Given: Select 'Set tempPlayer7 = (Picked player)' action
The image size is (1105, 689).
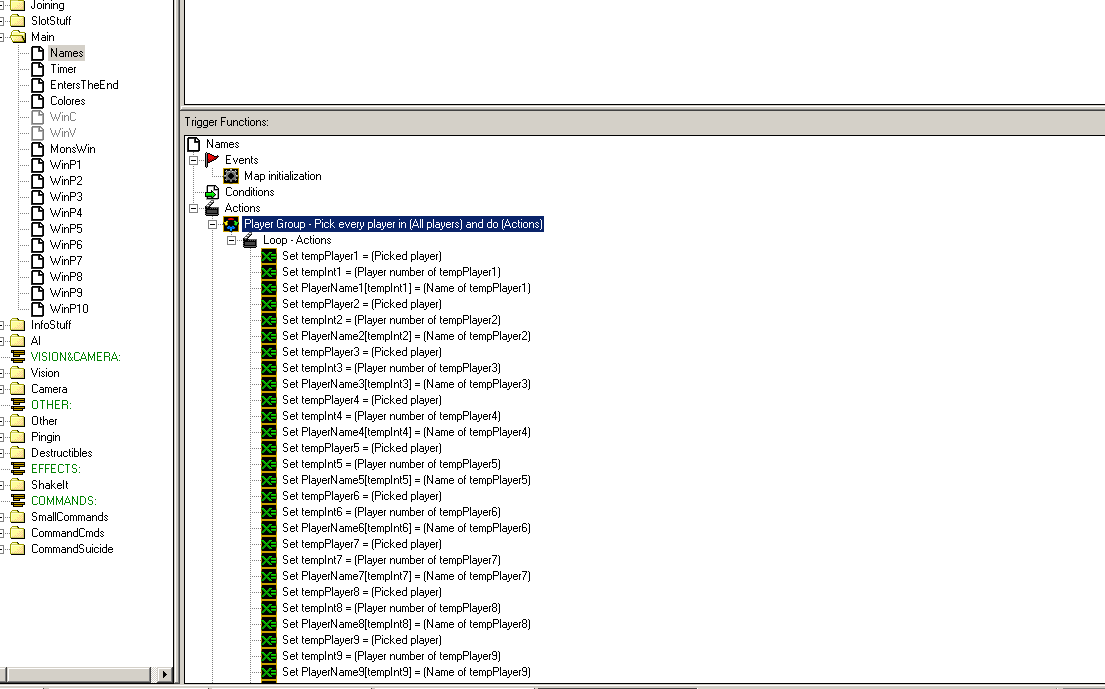Looking at the screenshot, I should click(362, 544).
